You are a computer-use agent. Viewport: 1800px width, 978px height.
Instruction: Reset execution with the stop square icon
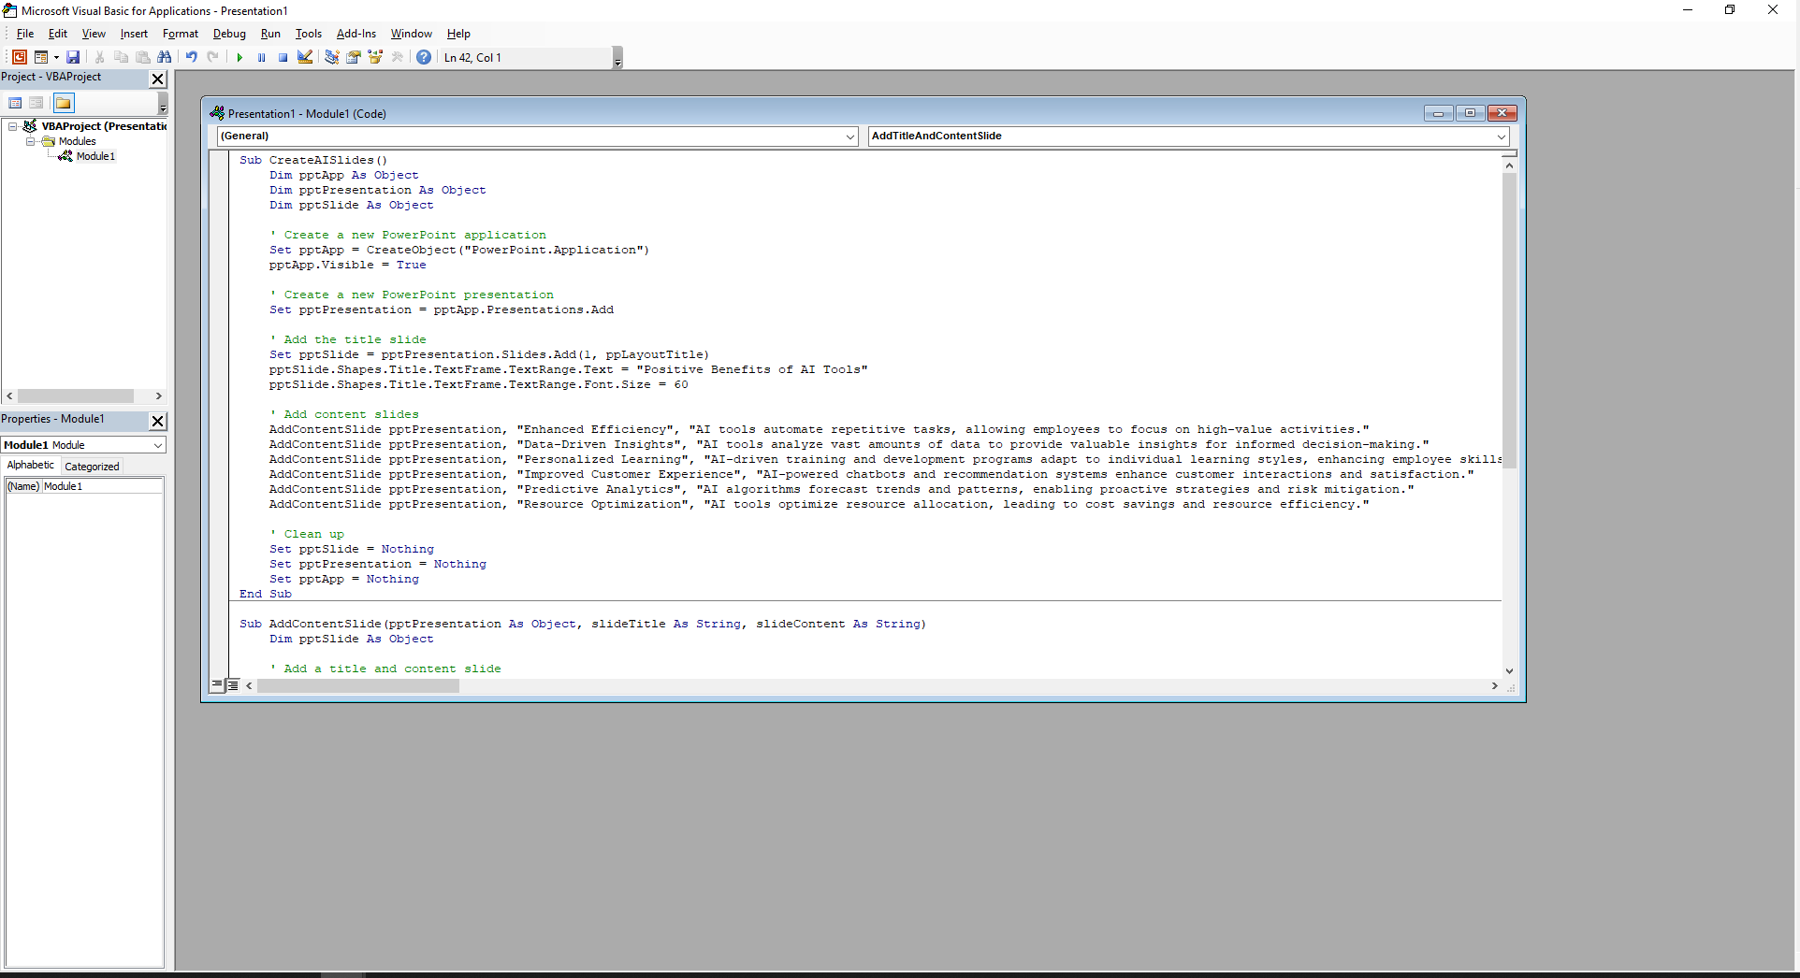[283, 57]
